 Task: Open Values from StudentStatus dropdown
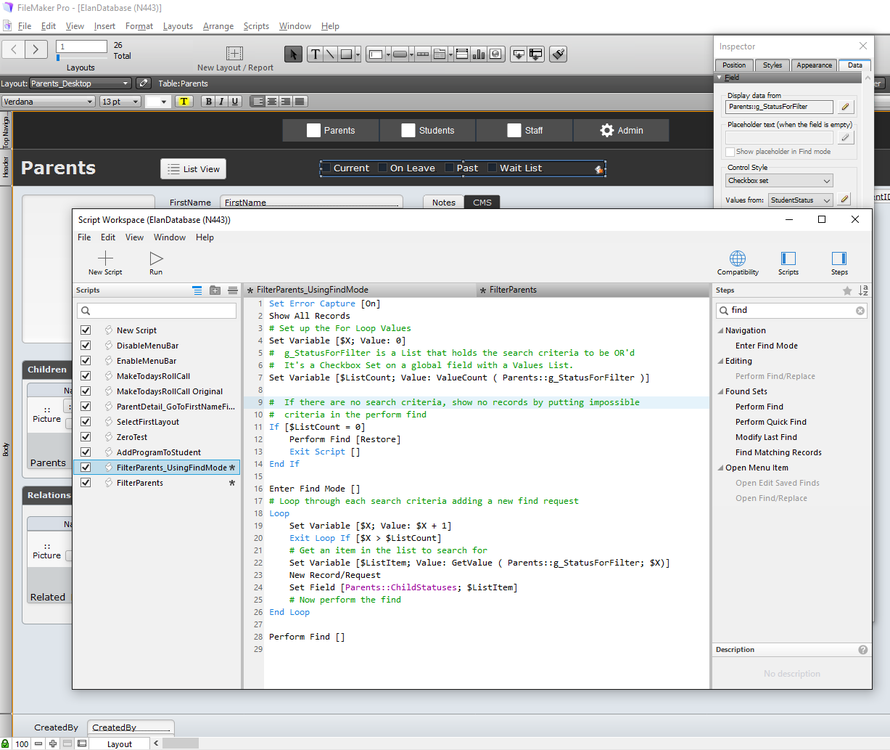click(x=801, y=200)
